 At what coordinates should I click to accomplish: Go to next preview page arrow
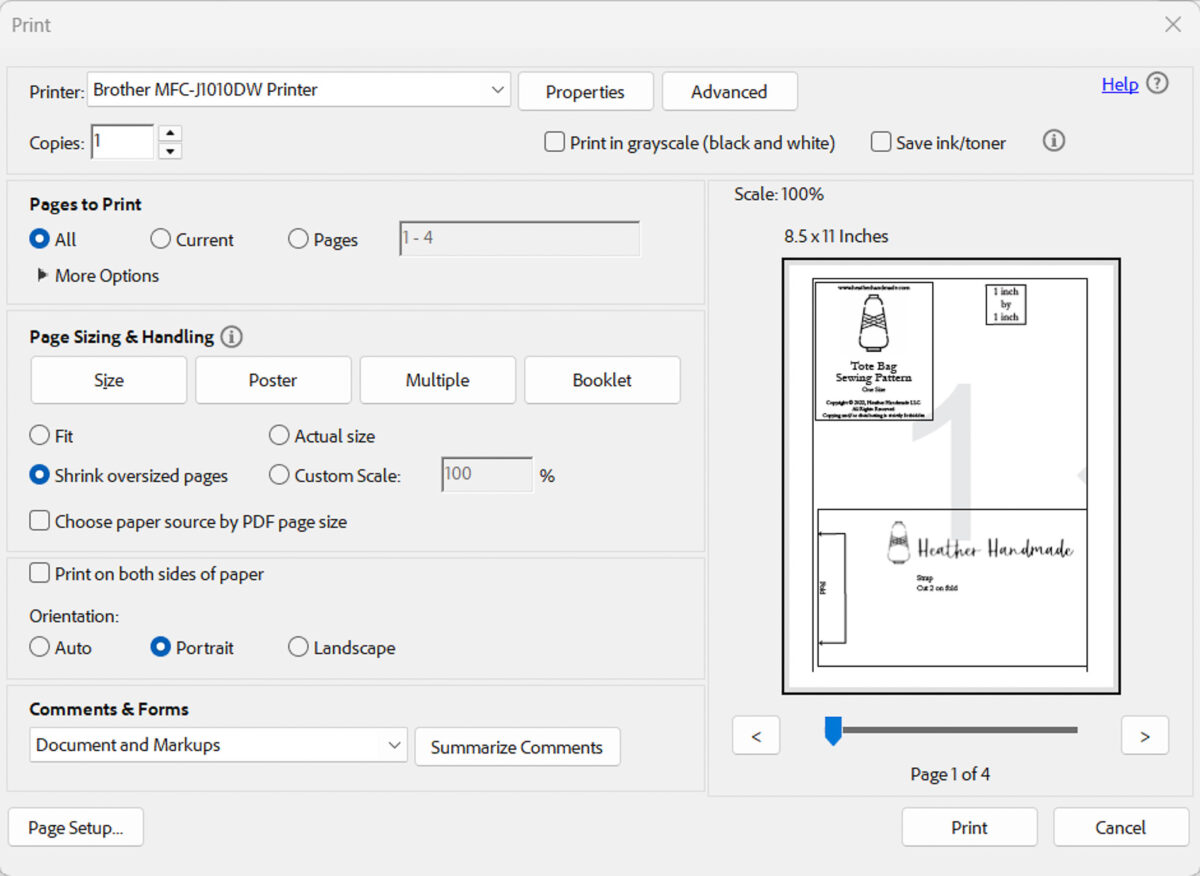coord(1145,736)
